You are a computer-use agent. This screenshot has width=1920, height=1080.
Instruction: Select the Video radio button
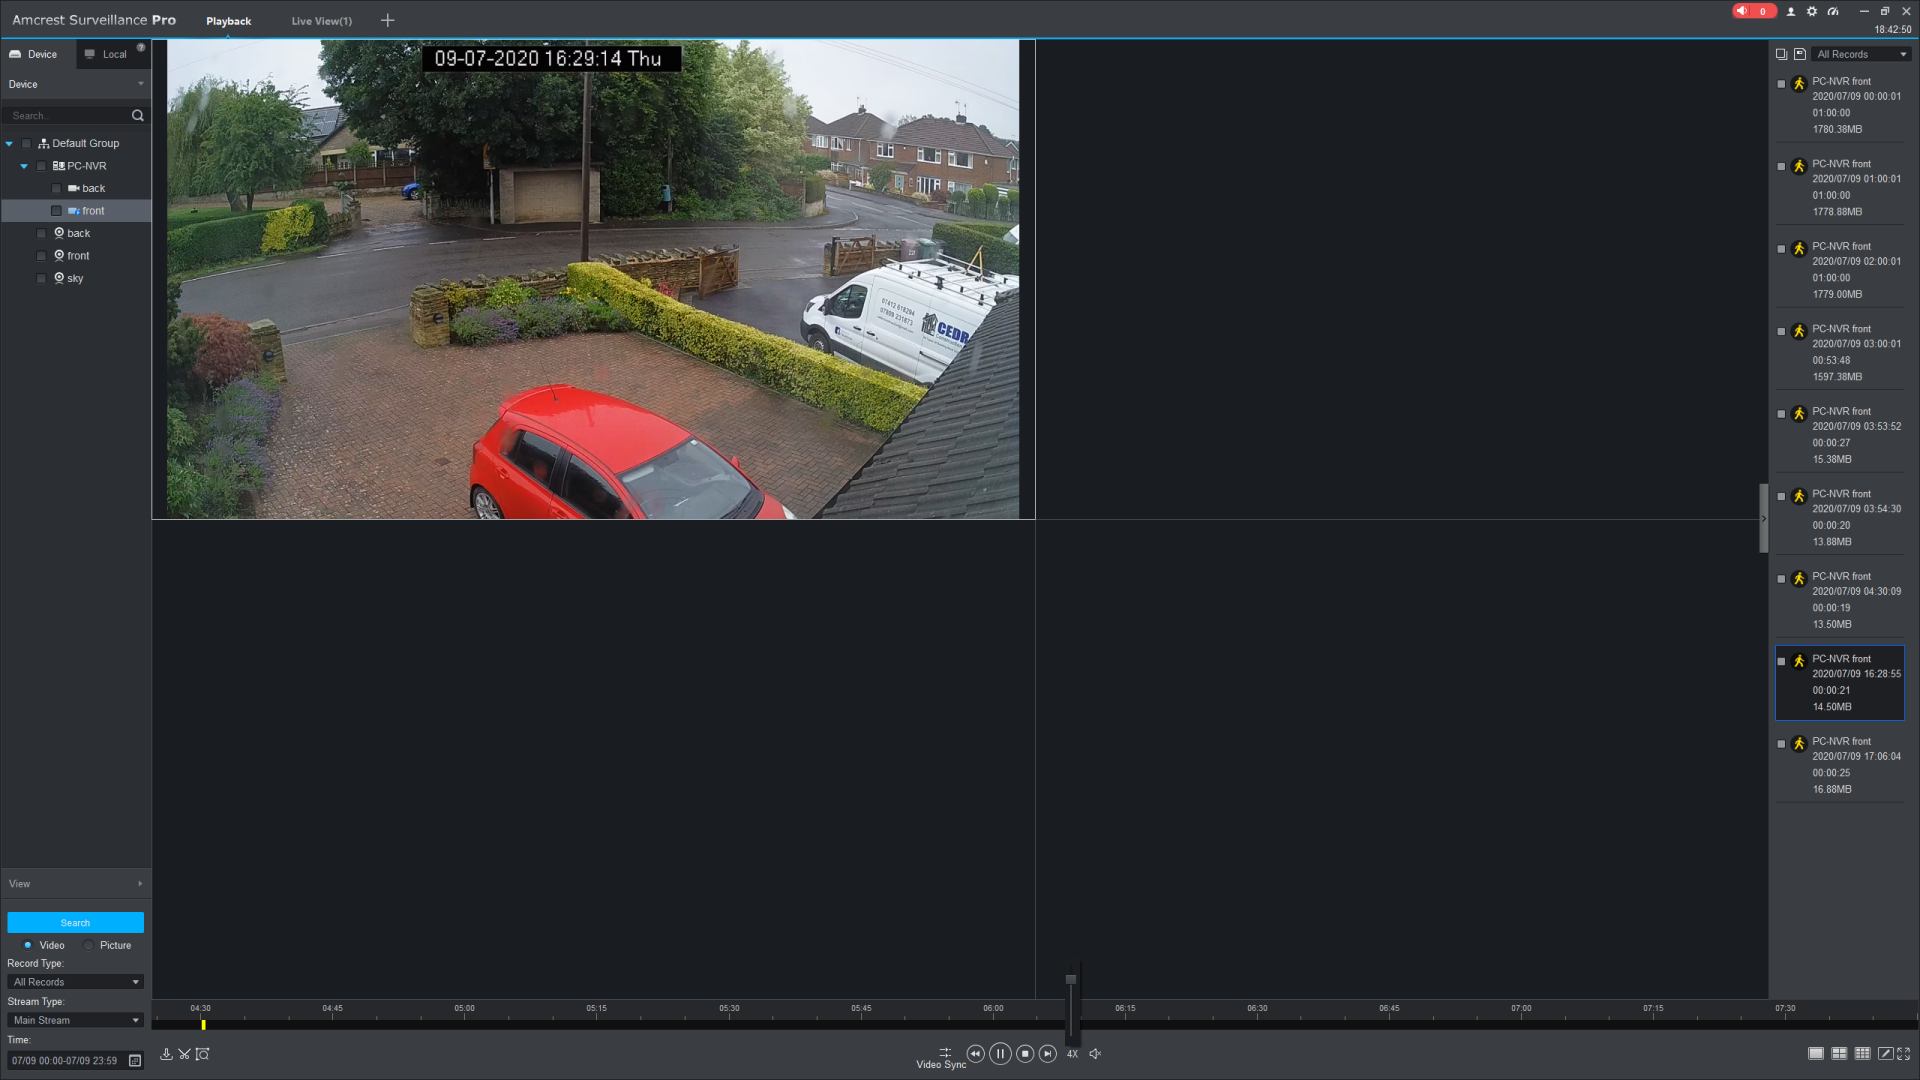point(28,945)
